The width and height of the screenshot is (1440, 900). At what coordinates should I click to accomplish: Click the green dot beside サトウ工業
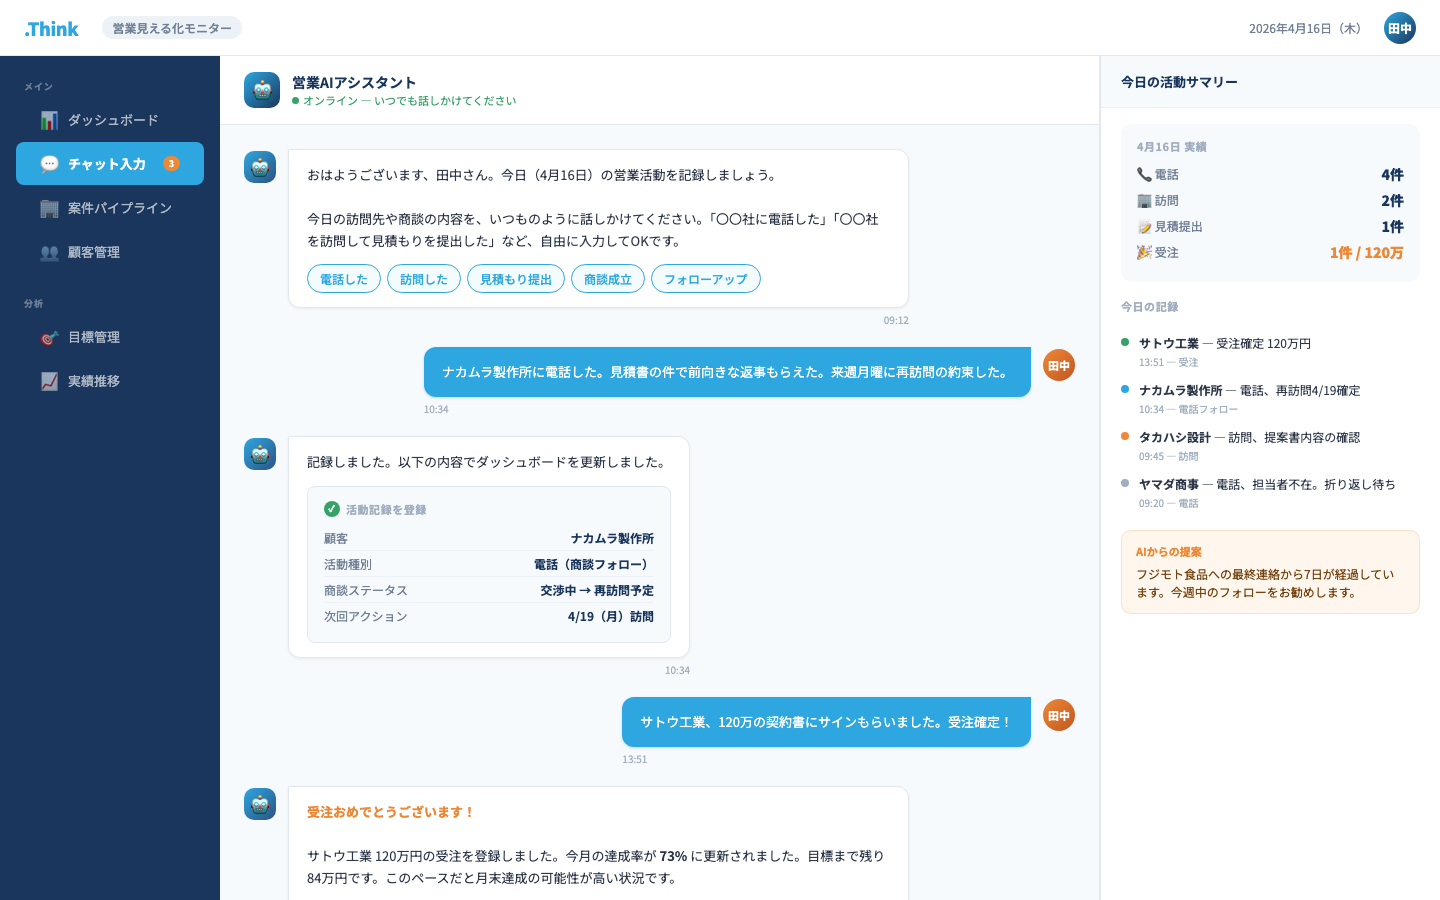click(1125, 342)
